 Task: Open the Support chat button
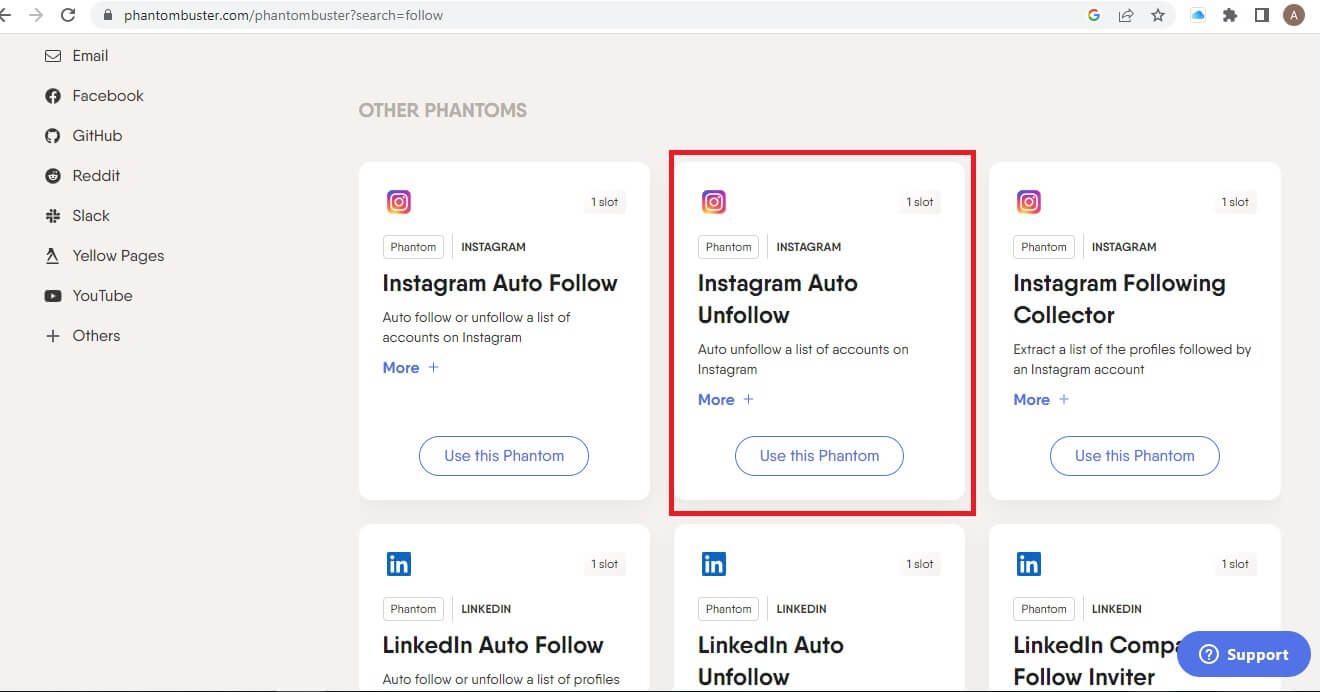point(1243,655)
